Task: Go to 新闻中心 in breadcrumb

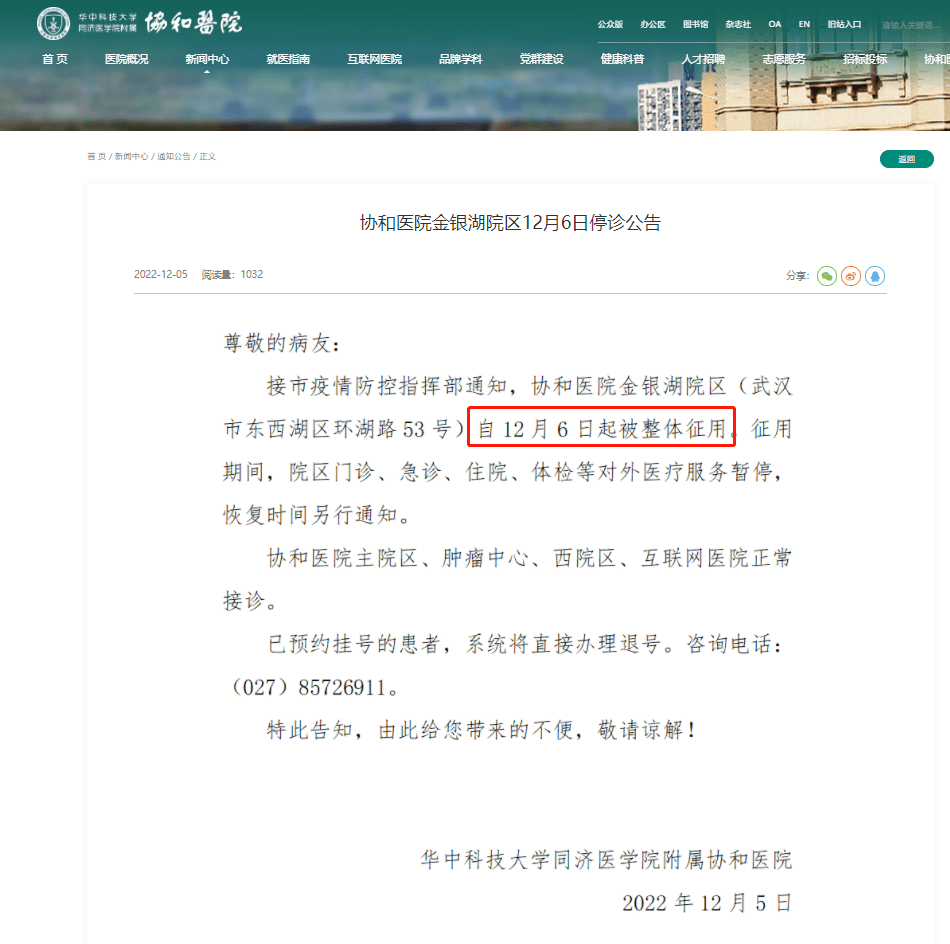Action: tap(131, 156)
